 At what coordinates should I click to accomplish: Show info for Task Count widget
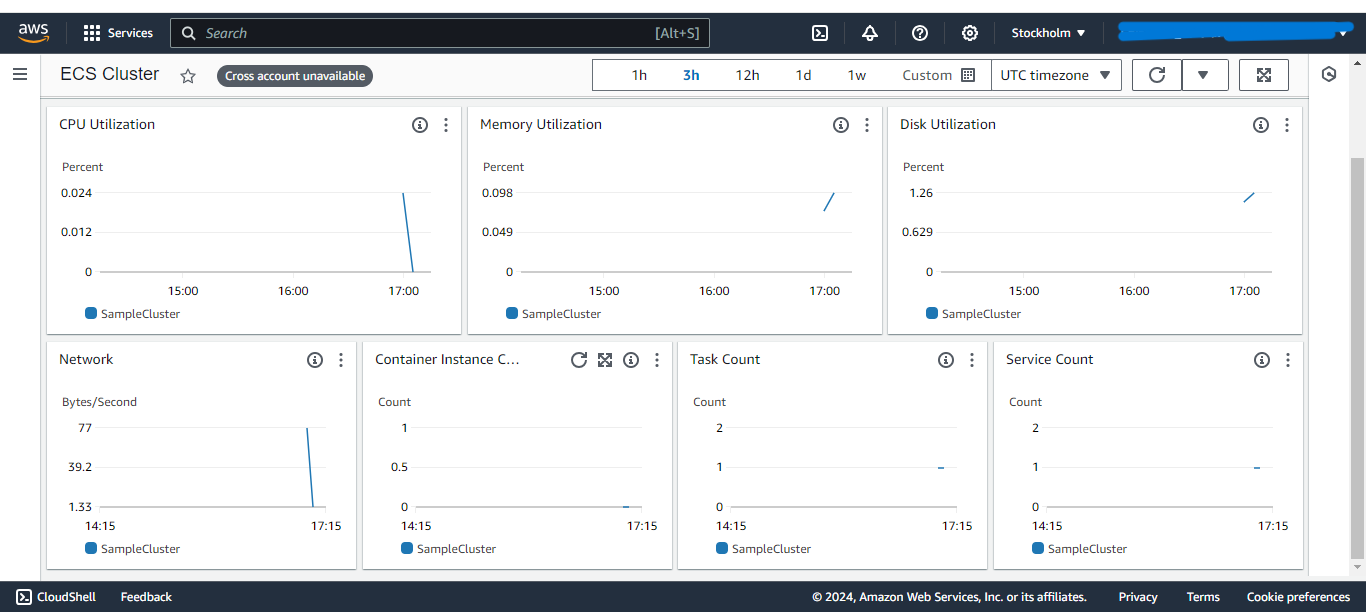coord(946,360)
